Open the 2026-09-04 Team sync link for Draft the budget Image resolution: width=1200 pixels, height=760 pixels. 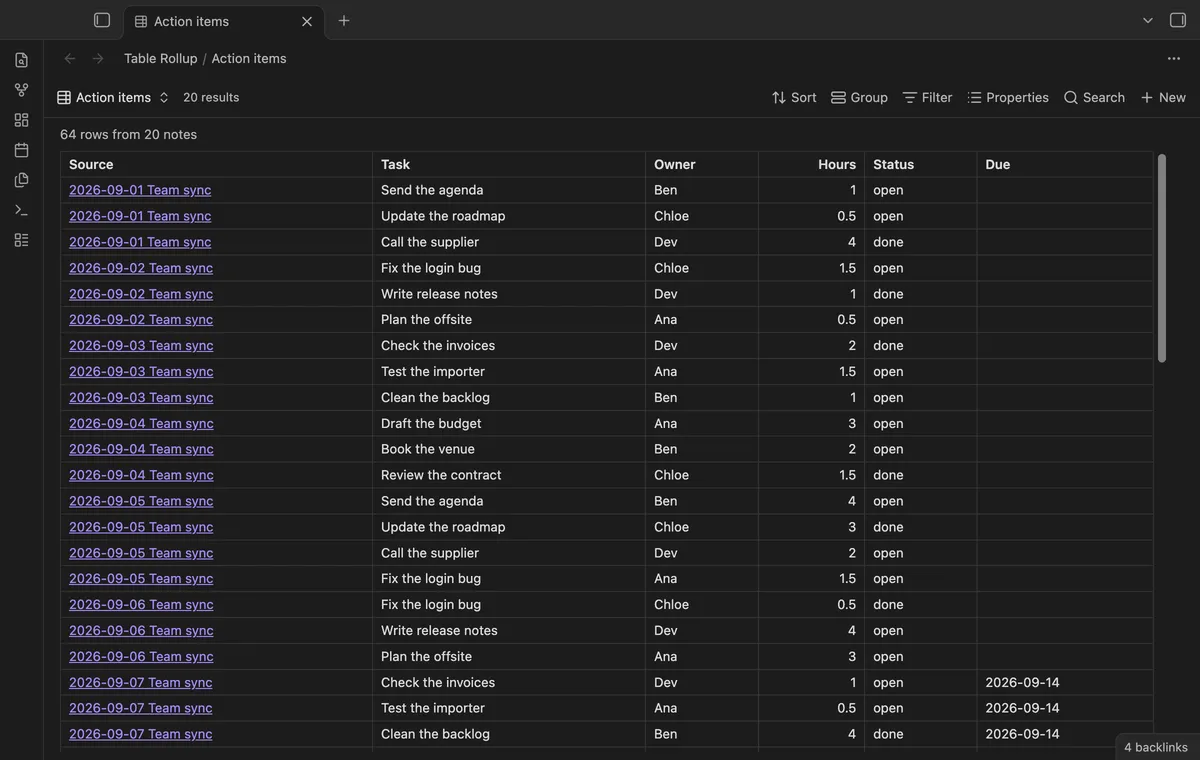click(141, 423)
